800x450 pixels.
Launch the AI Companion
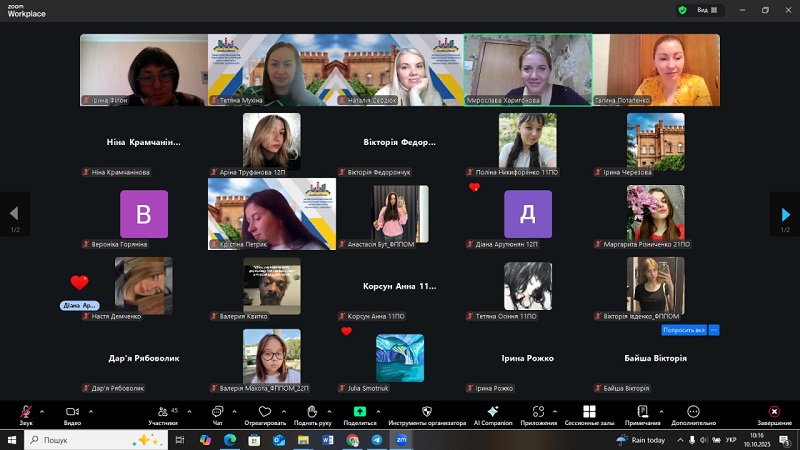click(x=492, y=413)
